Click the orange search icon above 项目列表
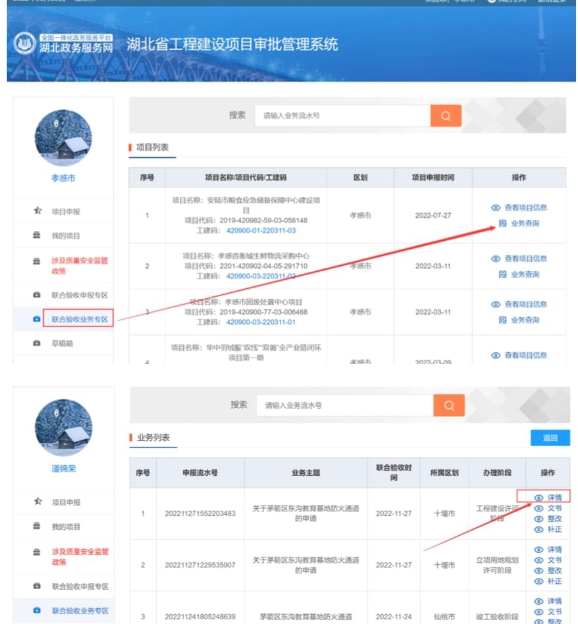This screenshot has height=624, width=578. [445, 115]
